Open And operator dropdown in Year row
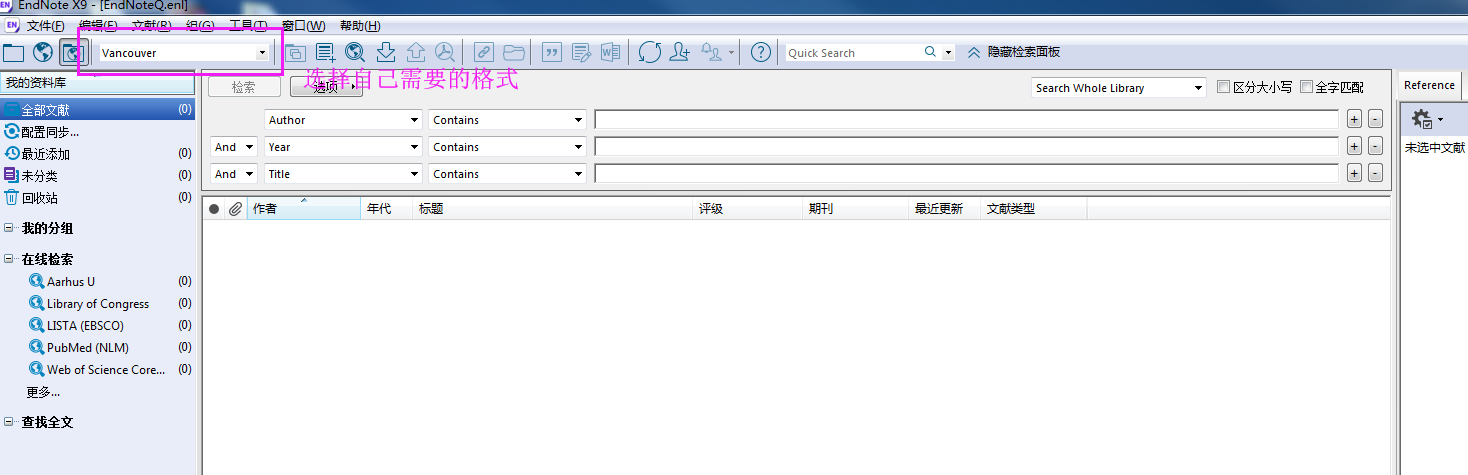 click(x=234, y=147)
